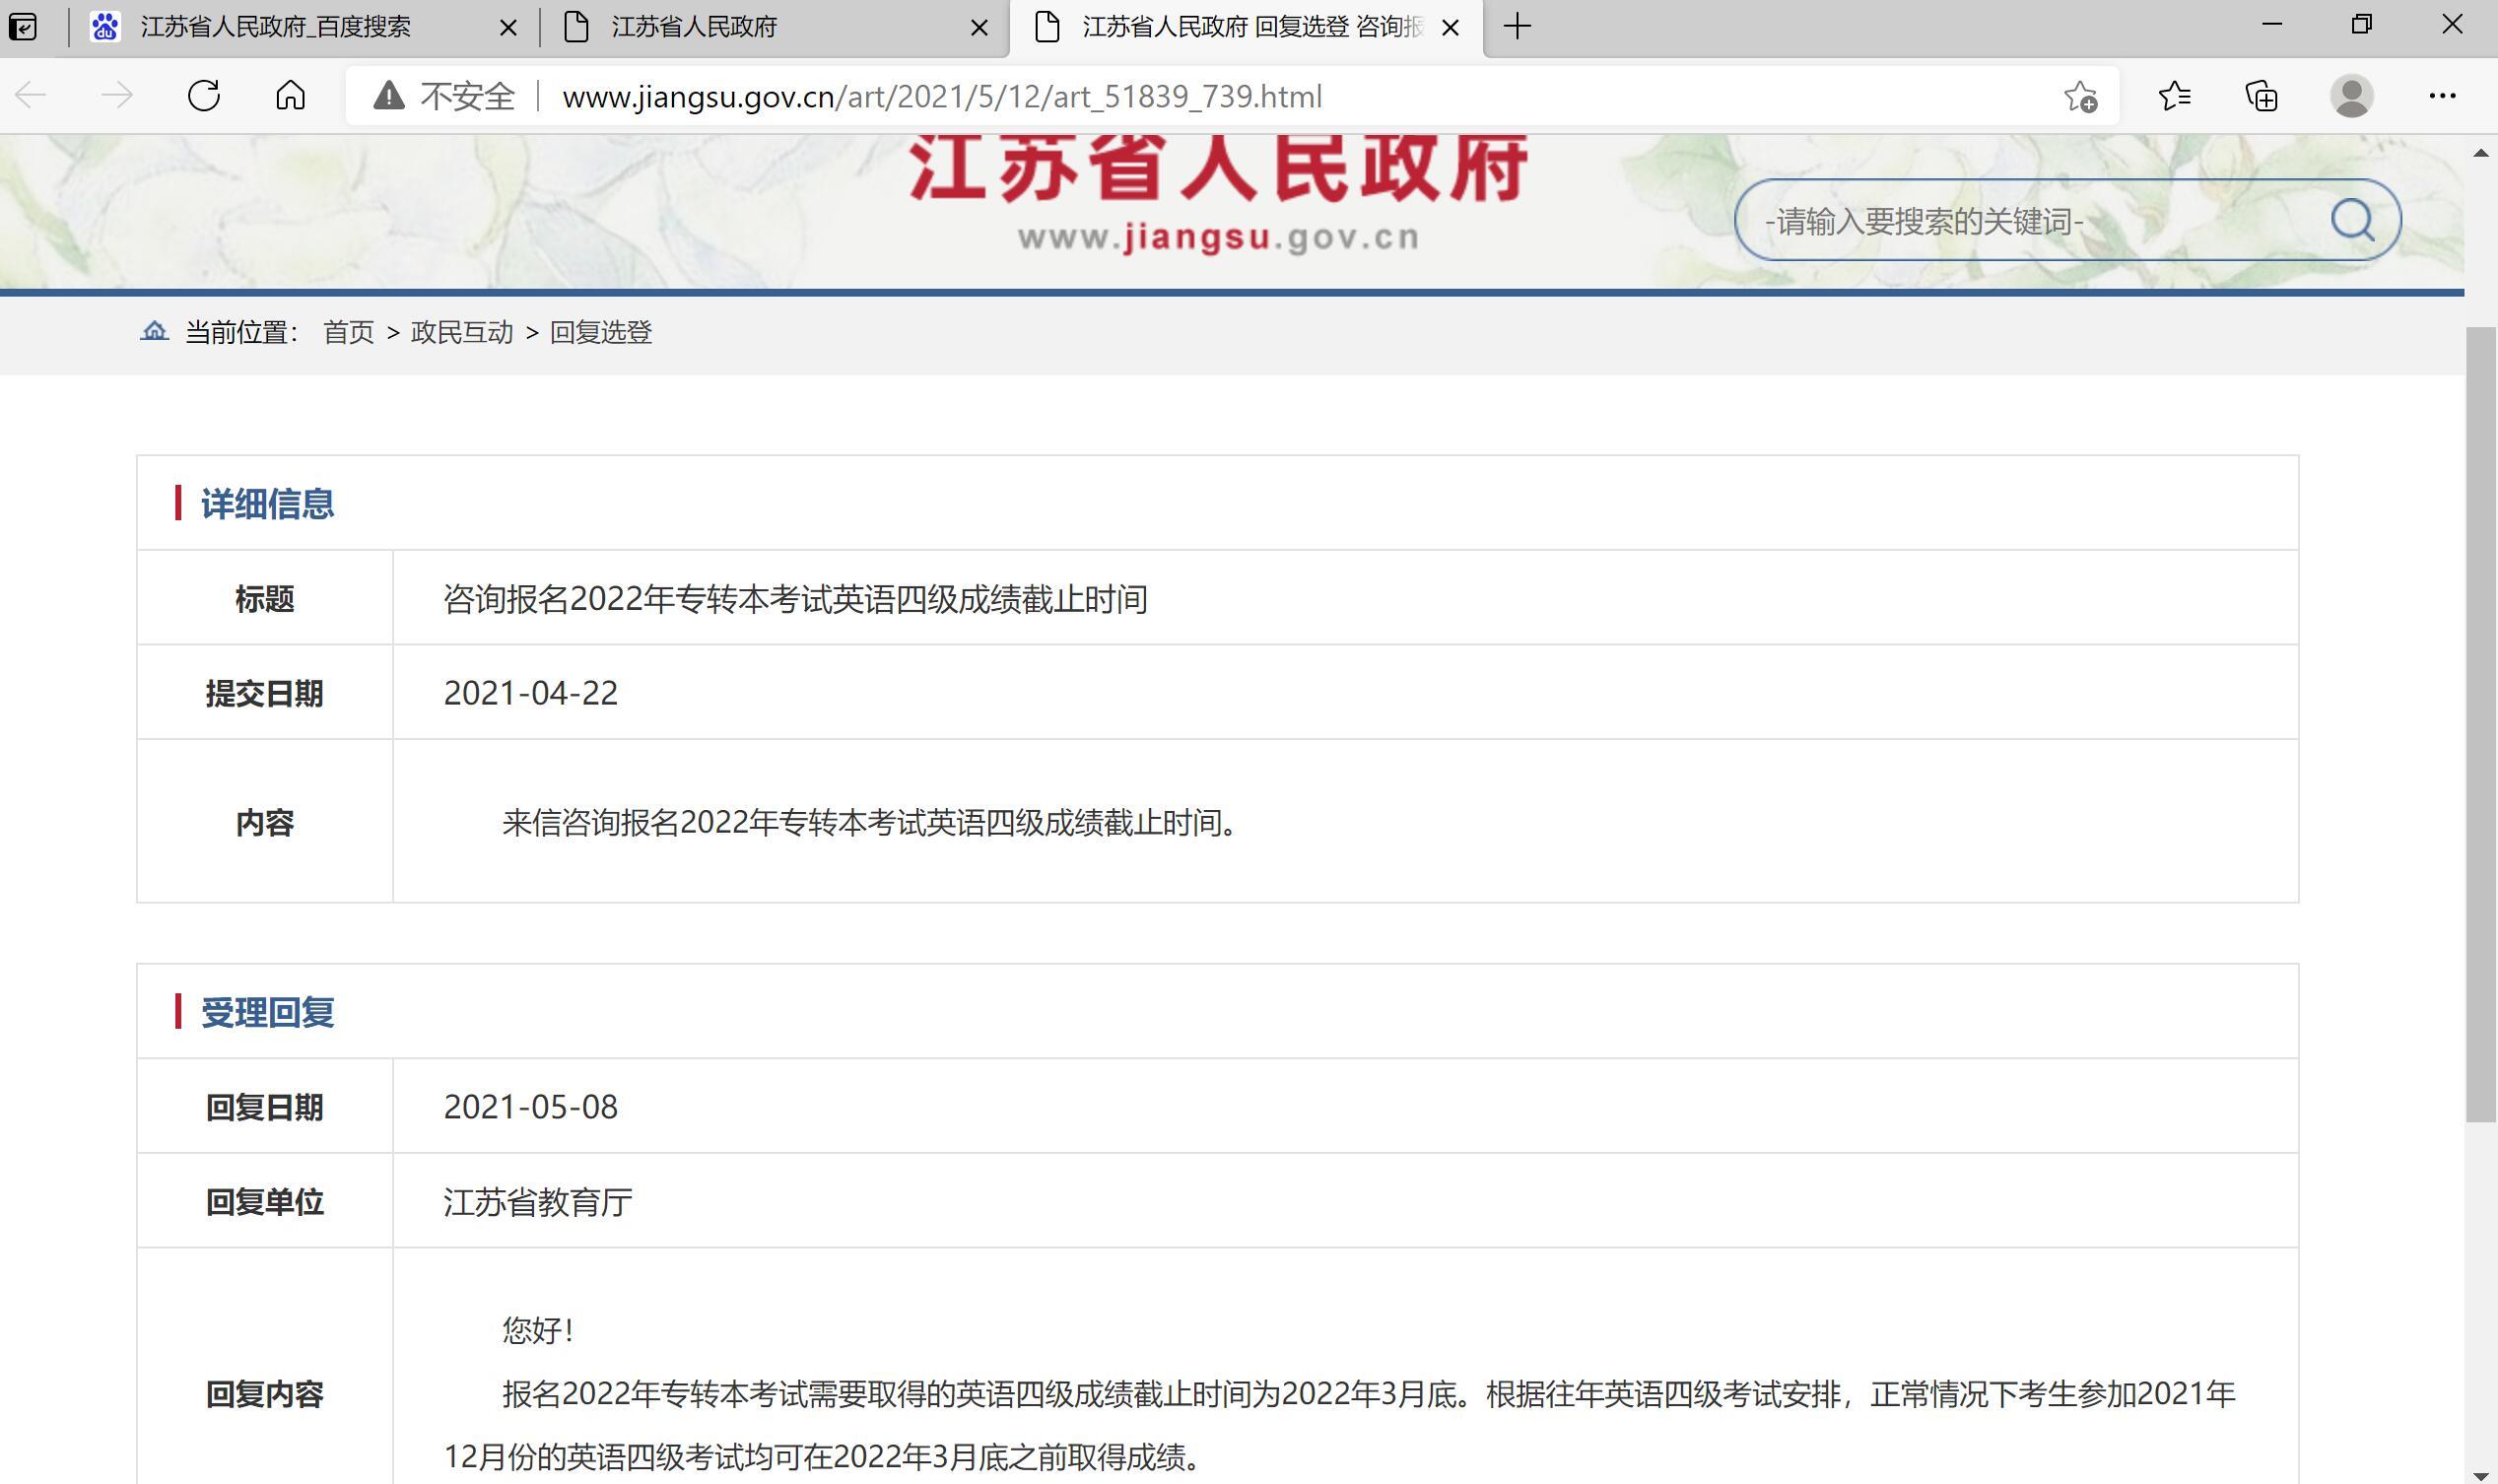Click the scrollbar up arrow
Screen dimensions: 2498x1484
(x=2481, y=153)
